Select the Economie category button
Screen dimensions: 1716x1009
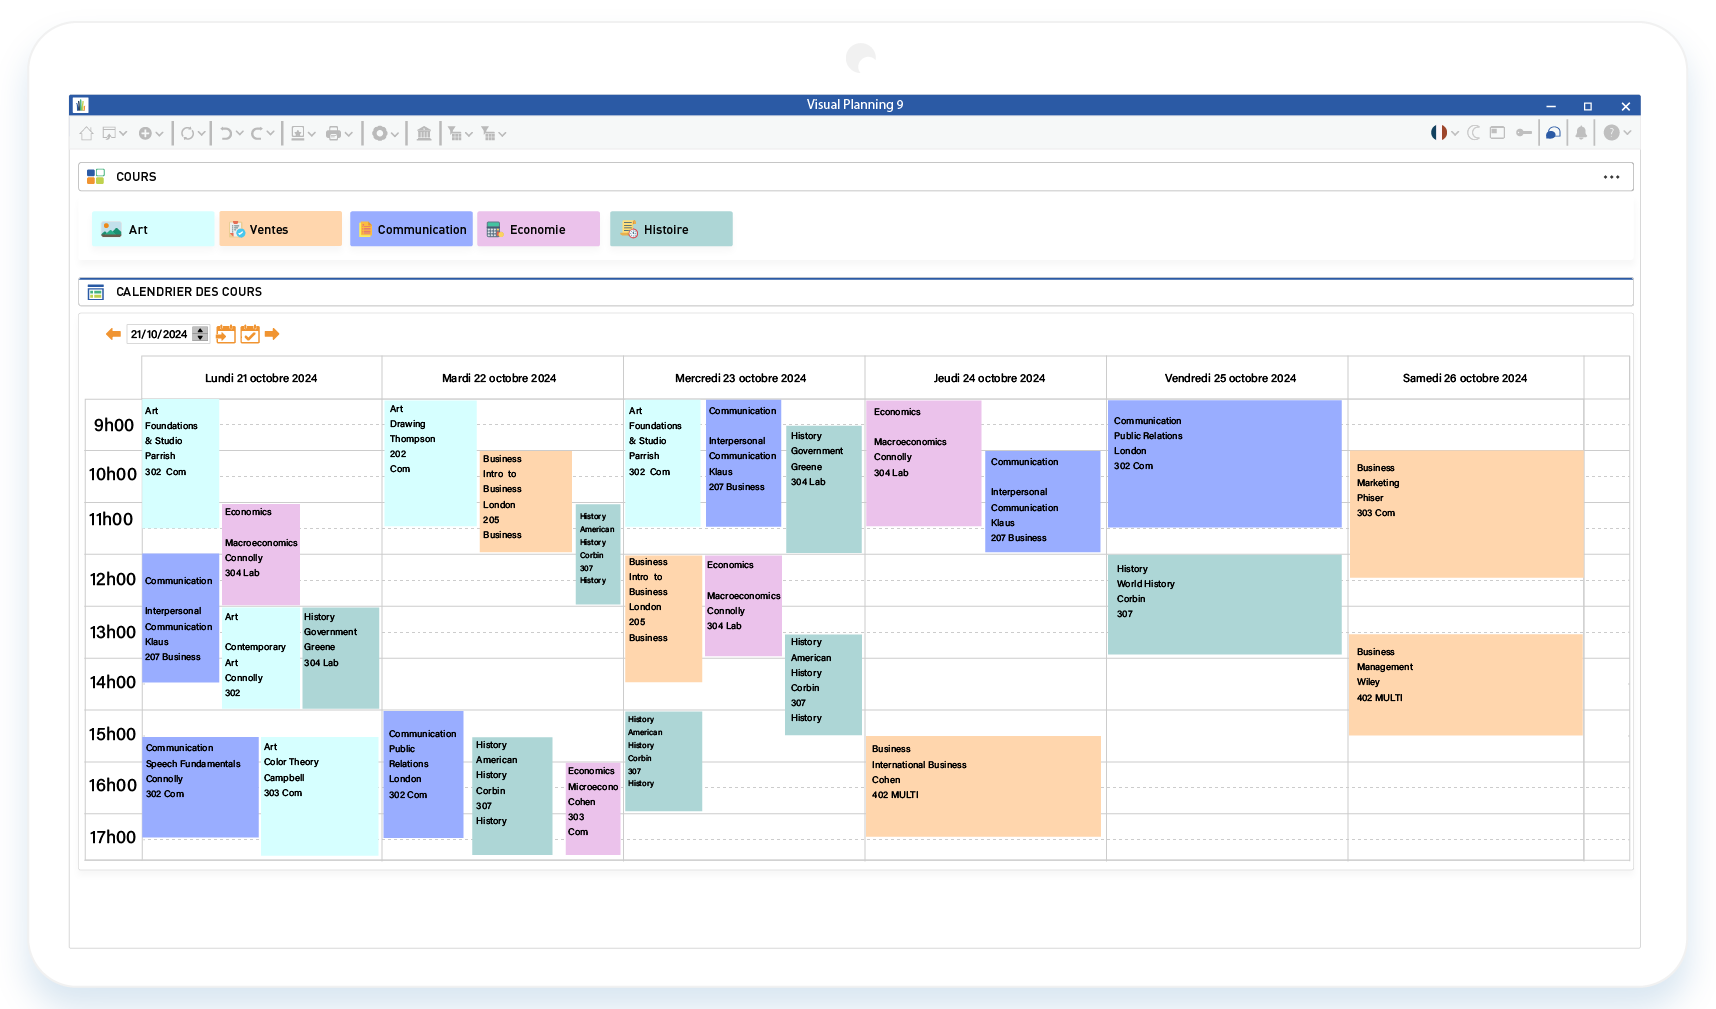(x=539, y=229)
